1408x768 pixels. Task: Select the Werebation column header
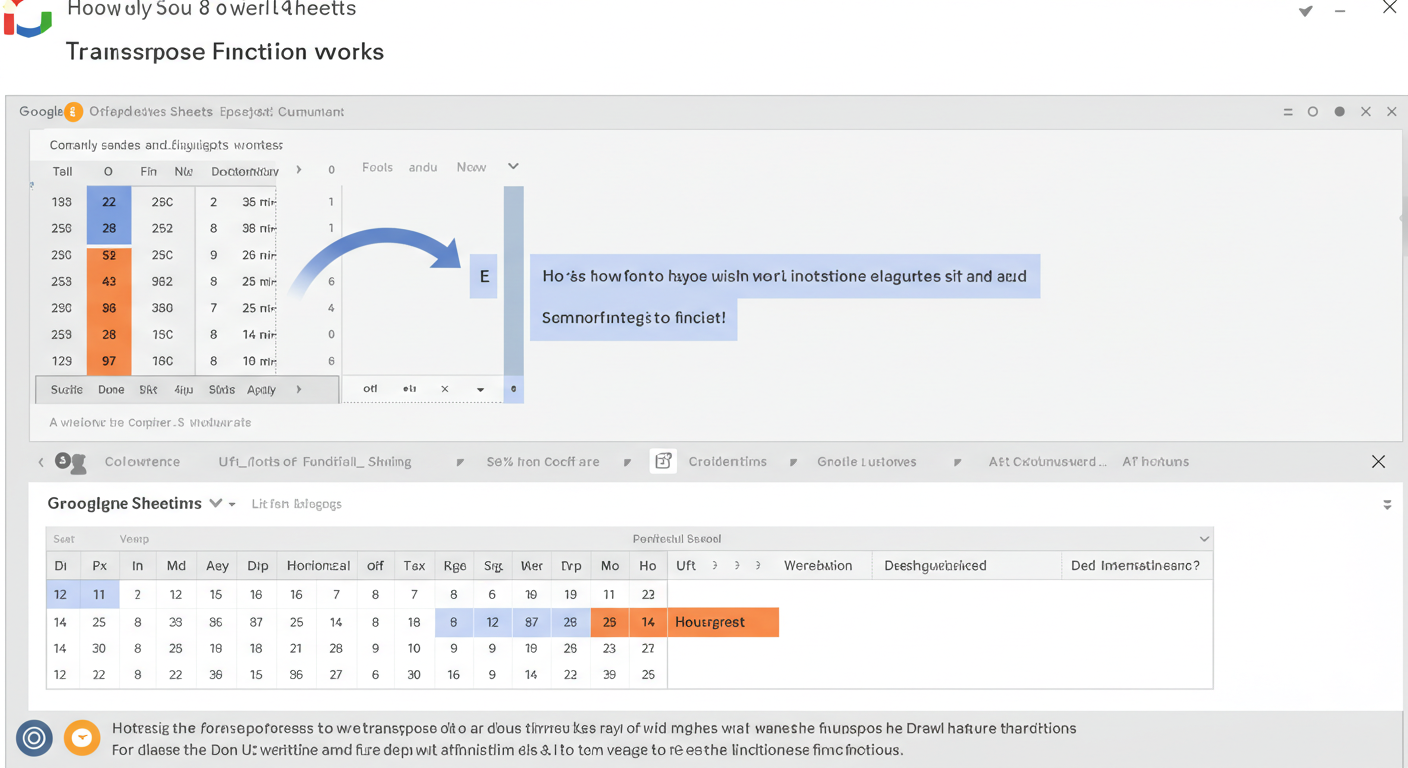[818, 566]
